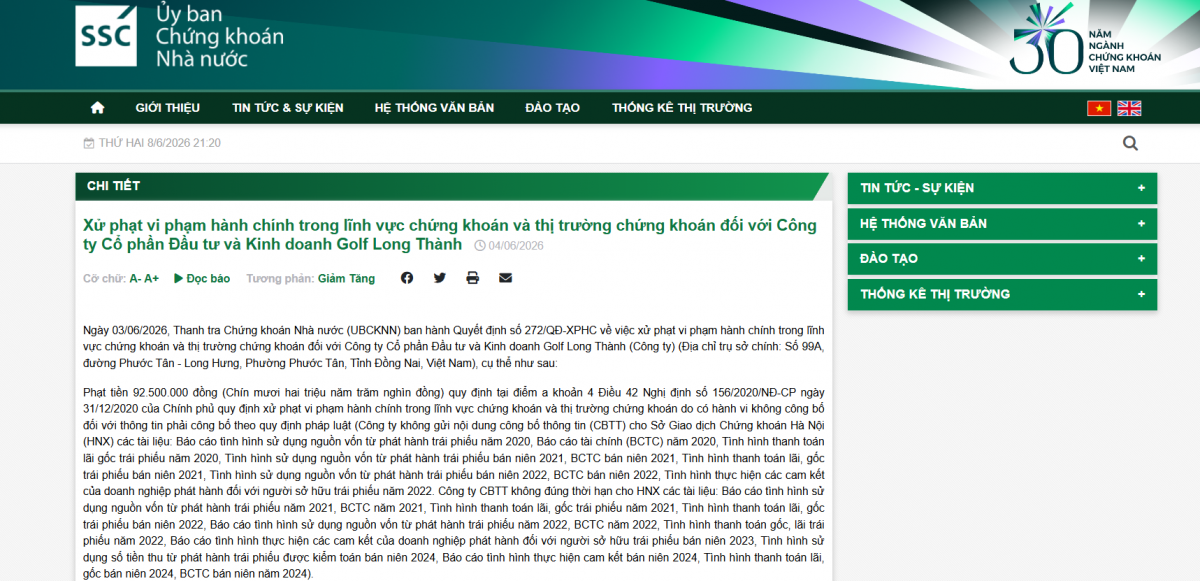Increase contrast with Tăng

[362, 279]
